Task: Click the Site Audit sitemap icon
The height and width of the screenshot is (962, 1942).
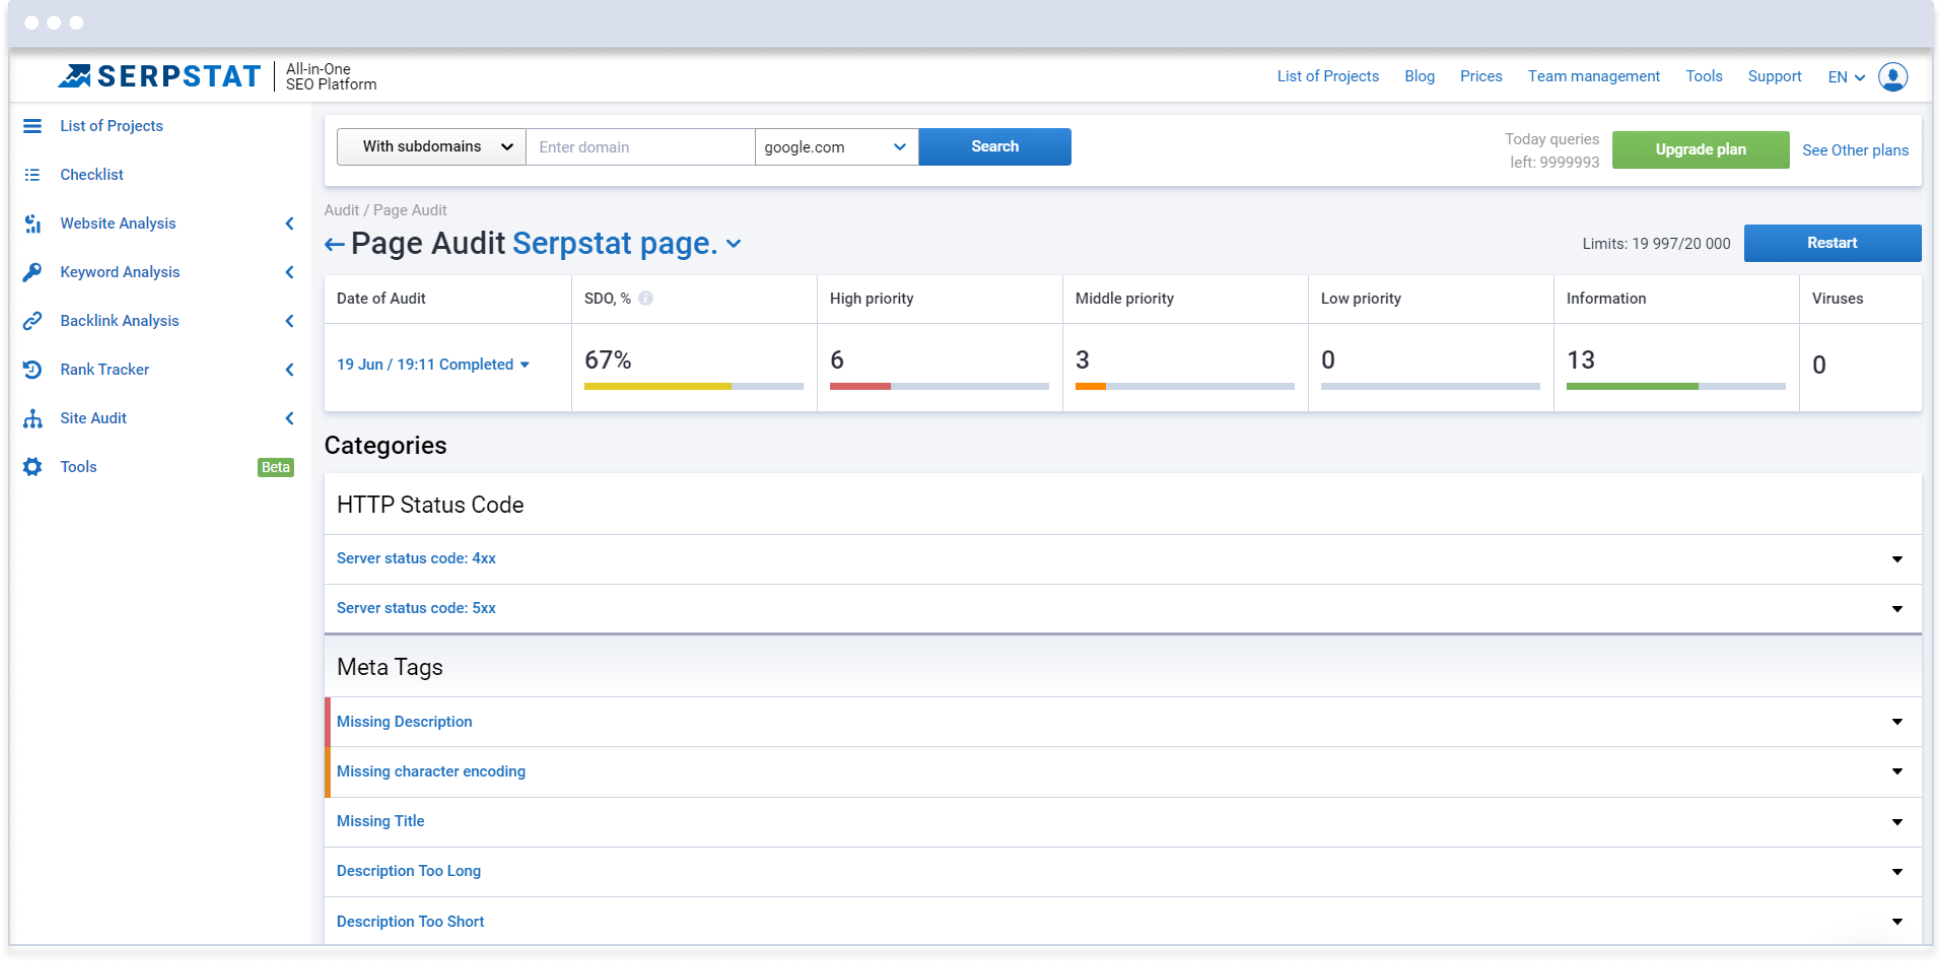Action: [32, 419]
